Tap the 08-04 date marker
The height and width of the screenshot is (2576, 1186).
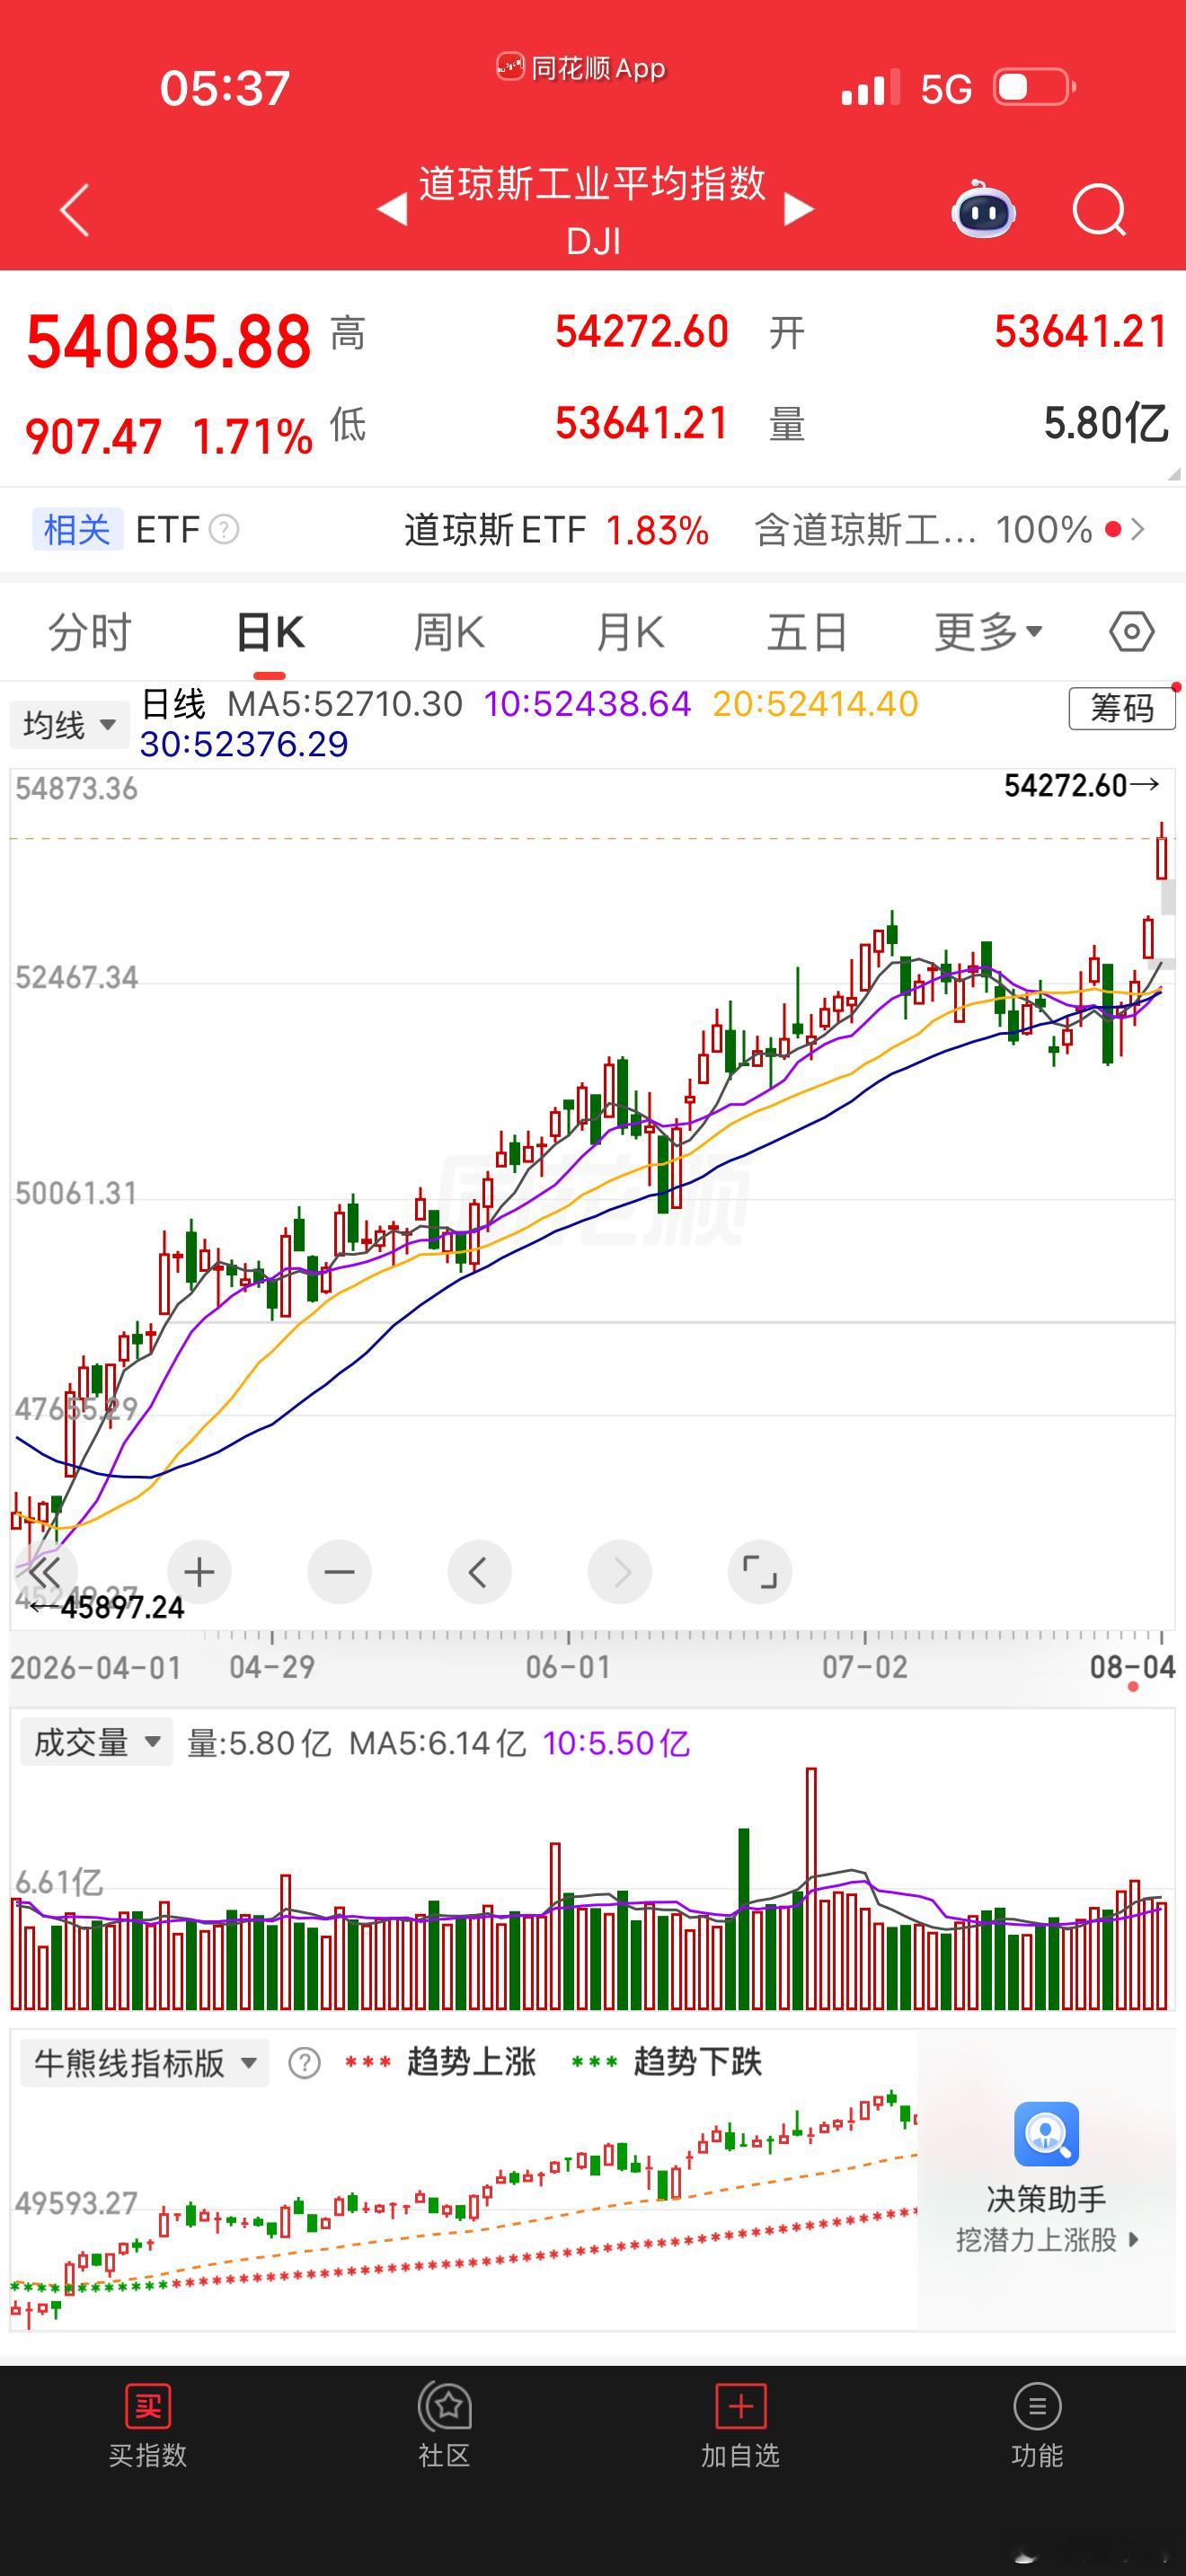coord(1132,1666)
